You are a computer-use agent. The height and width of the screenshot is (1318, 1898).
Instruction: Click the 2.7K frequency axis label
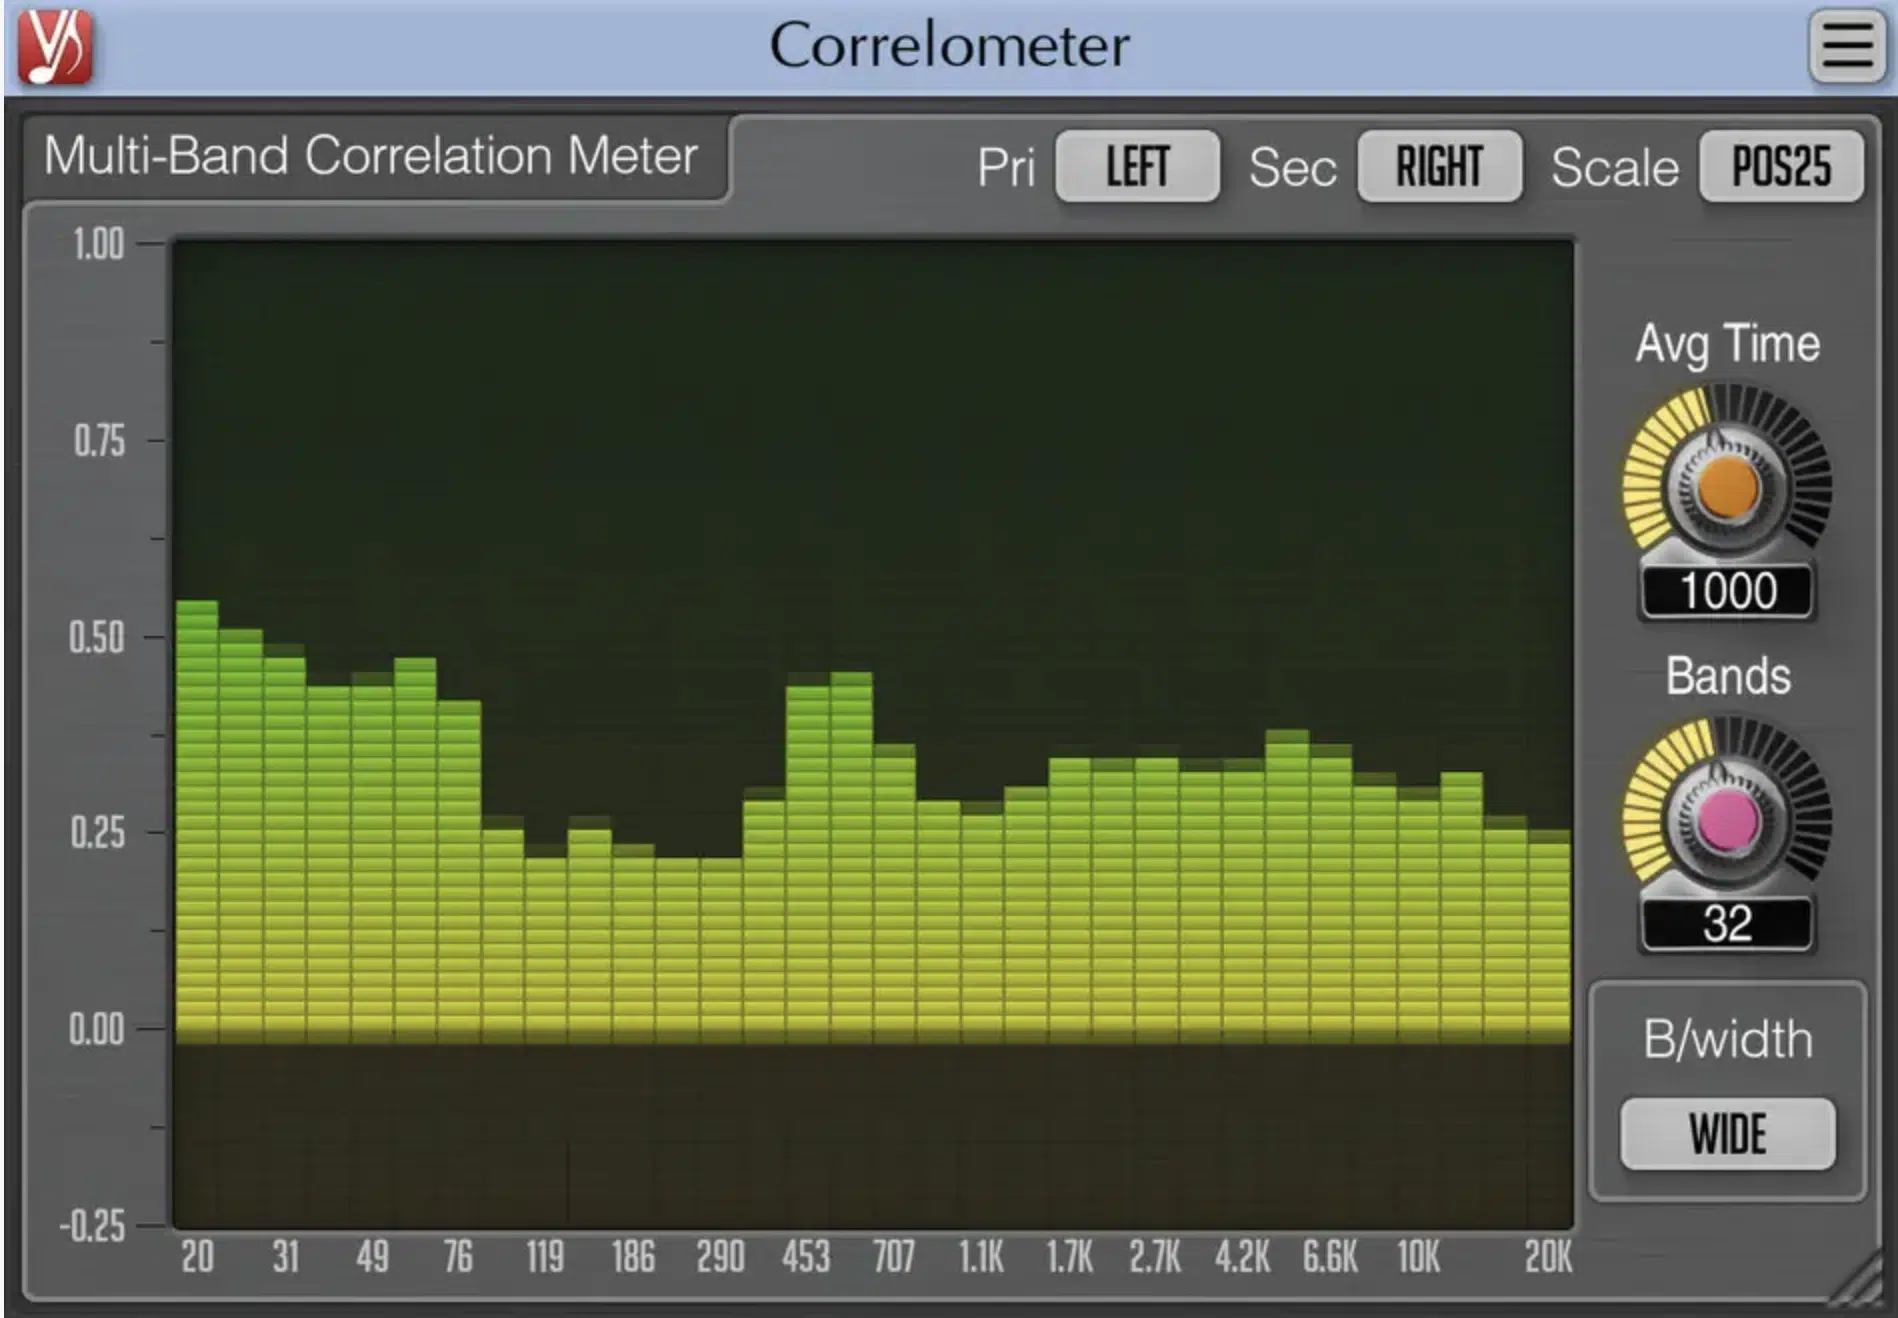click(1155, 1257)
